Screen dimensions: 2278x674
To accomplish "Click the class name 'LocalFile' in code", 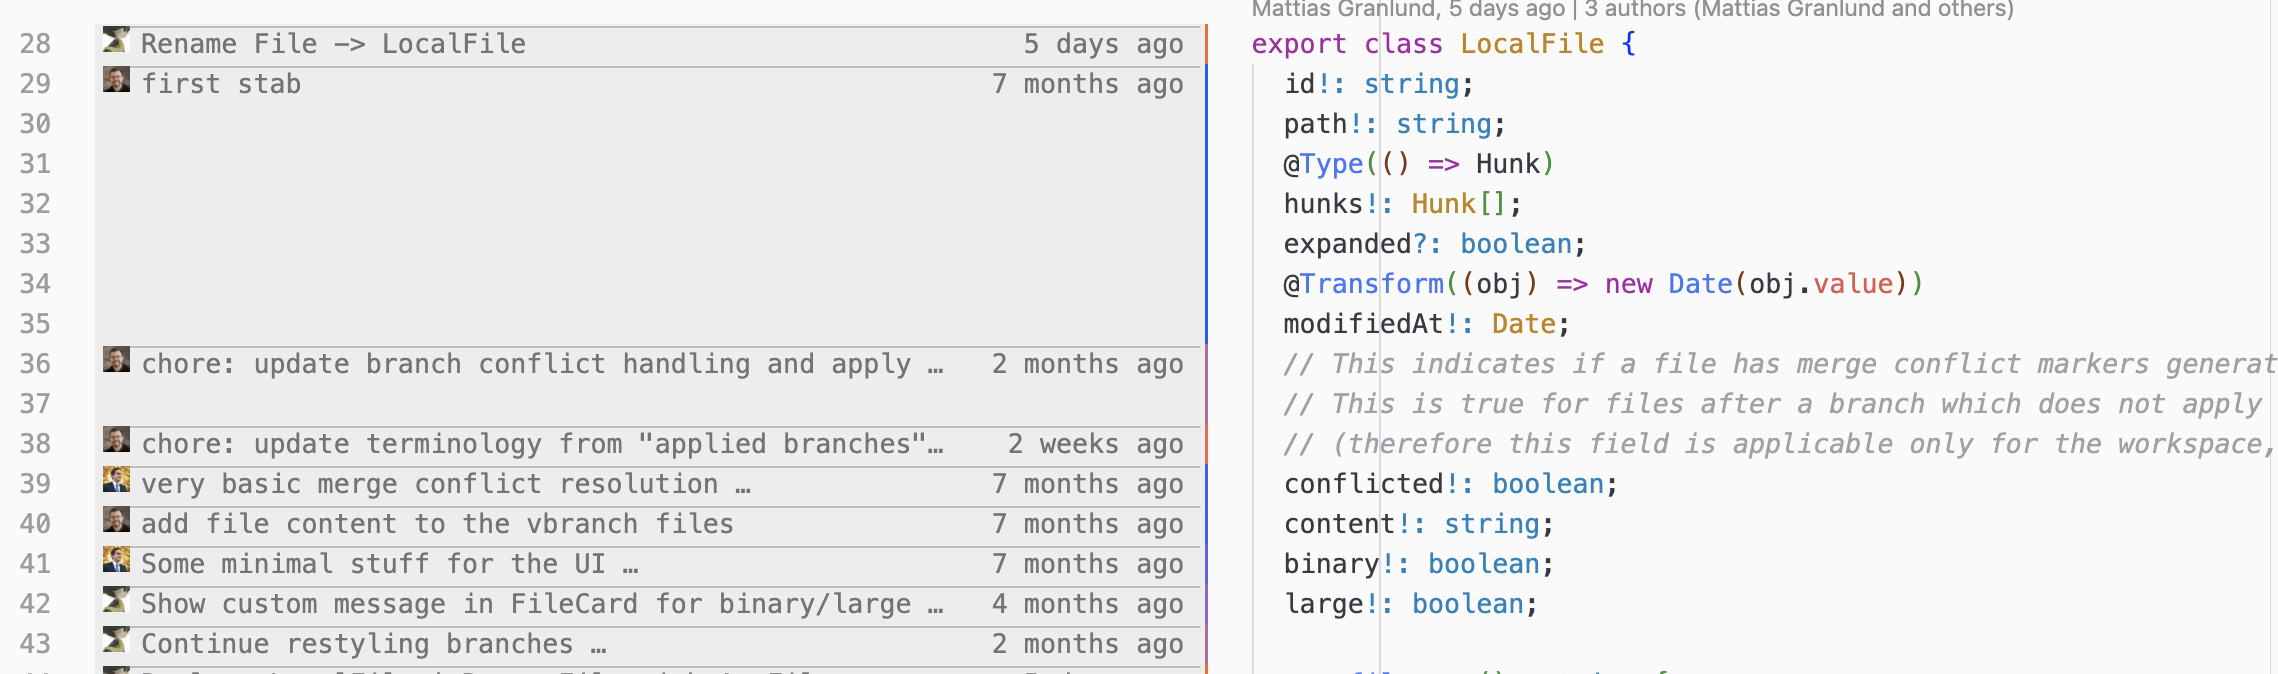I will pyautogui.click(x=1532, y=44).
